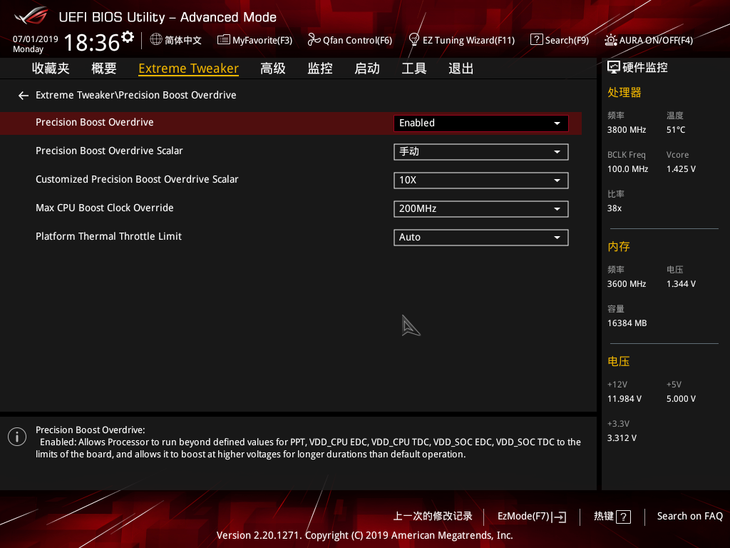Click the 51°C temperature value
The width and height of the screenshot is (730, 548).
coord(676,130)
